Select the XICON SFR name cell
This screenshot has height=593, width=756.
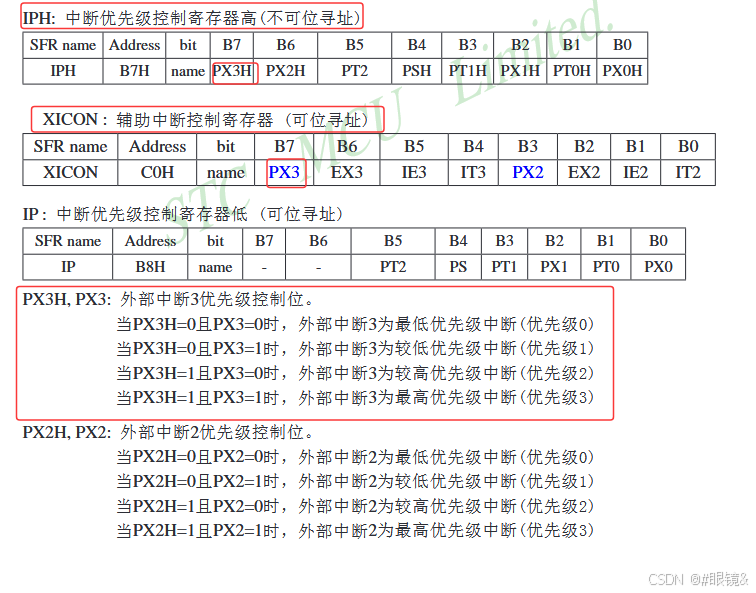pyautogui.click(x=70, y=173)
